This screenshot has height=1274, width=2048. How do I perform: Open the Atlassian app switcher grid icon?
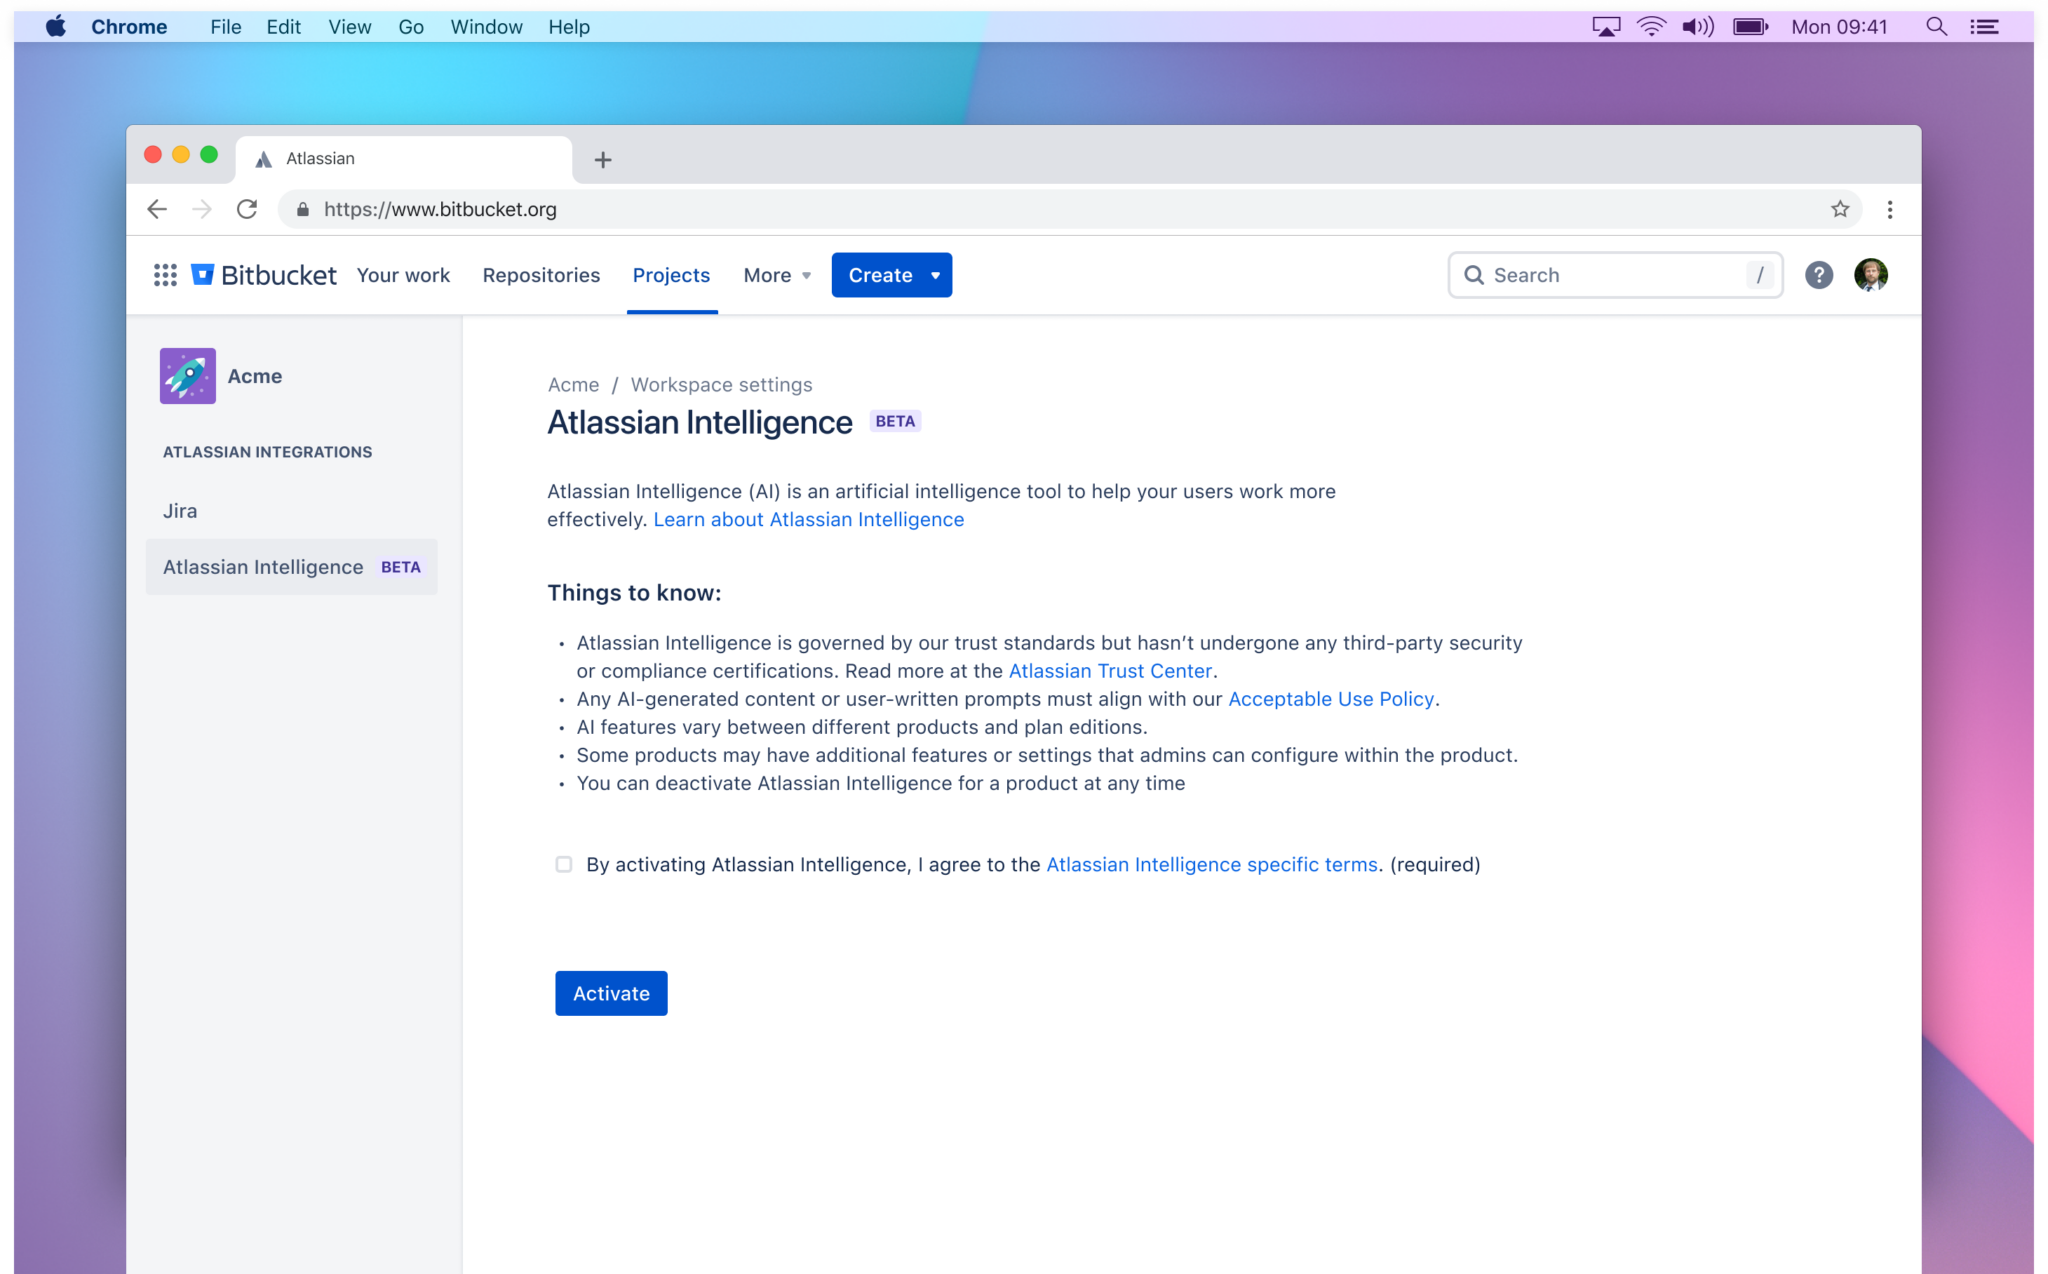click(x=165, y=275)
